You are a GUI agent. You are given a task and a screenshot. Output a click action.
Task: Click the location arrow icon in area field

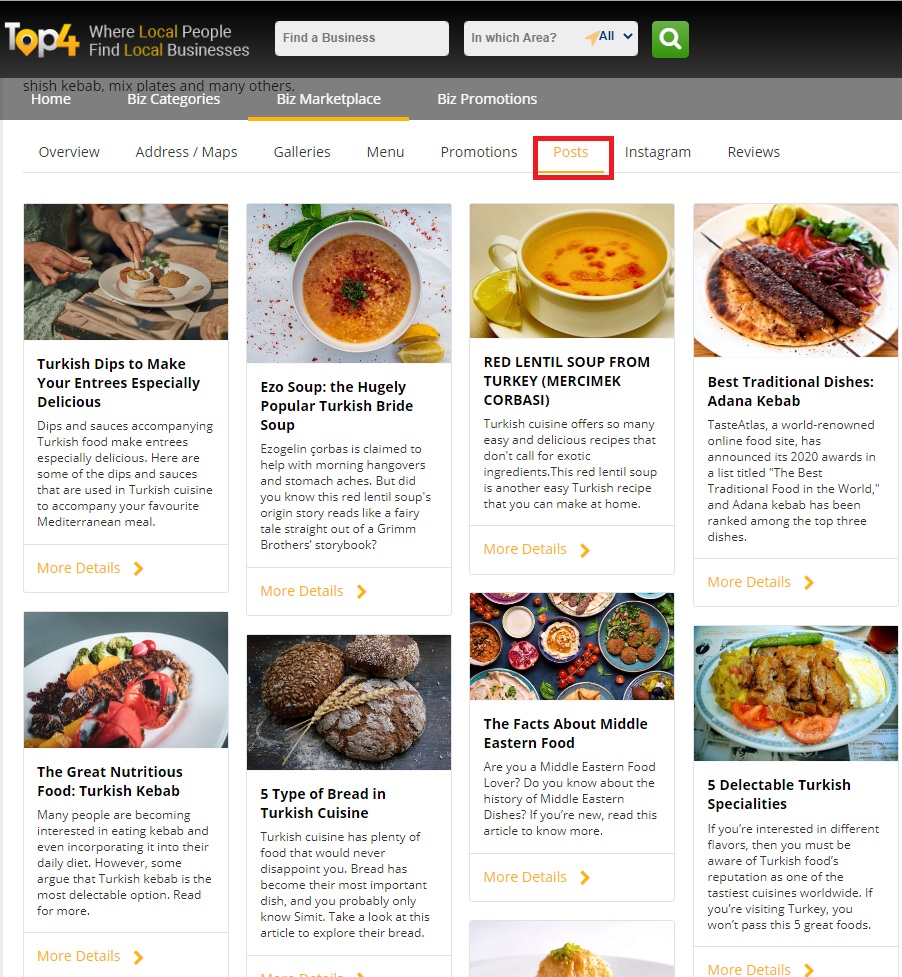(591, 37)
